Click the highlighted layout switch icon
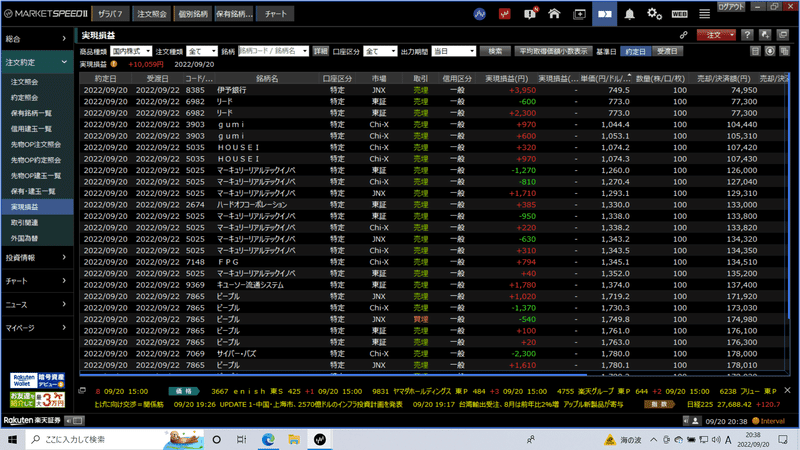 click(605, 14)
